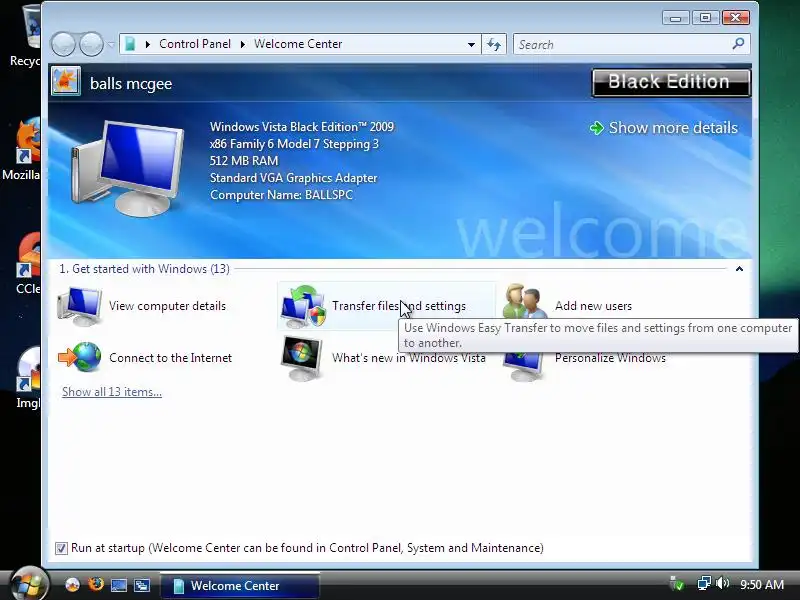Click the balls mcgee user account picture
This screenshot has height=600, width=800.
66,81
